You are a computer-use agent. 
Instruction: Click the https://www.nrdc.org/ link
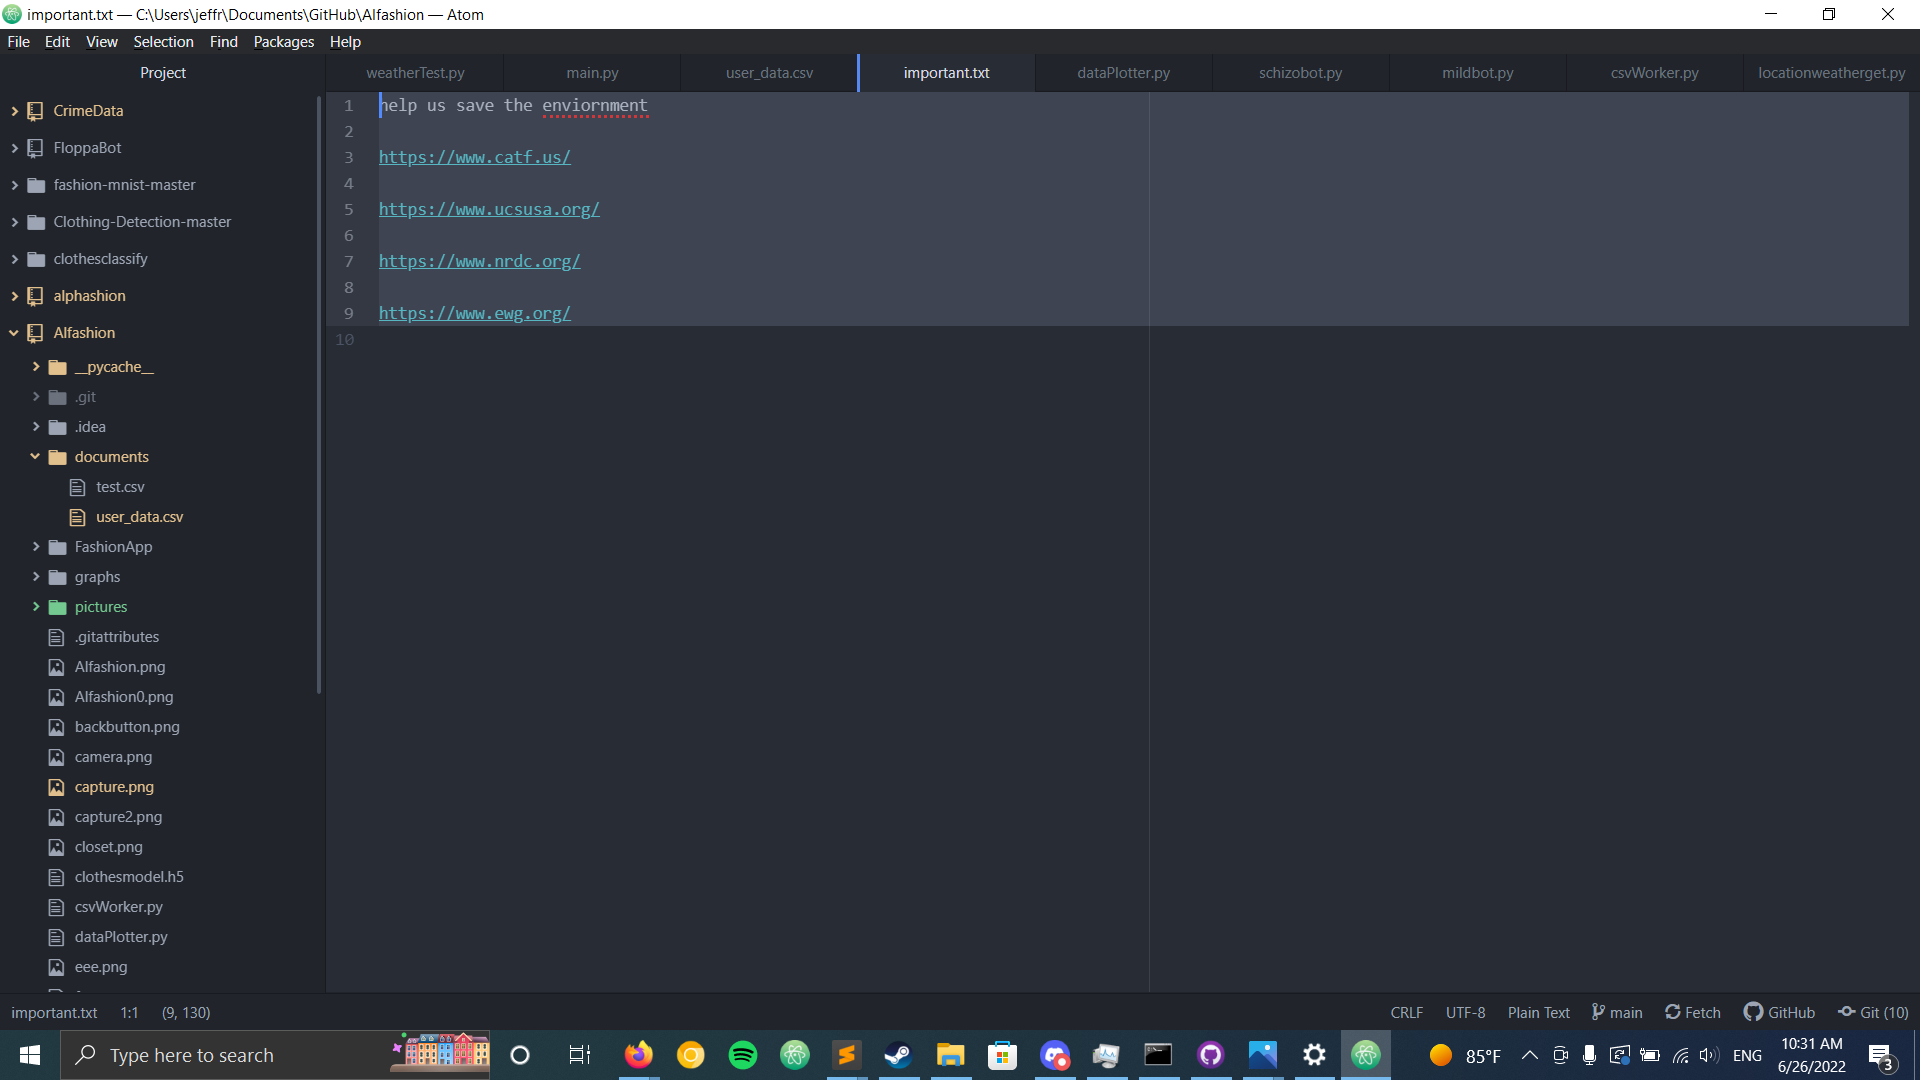click(x=479, y=261)
